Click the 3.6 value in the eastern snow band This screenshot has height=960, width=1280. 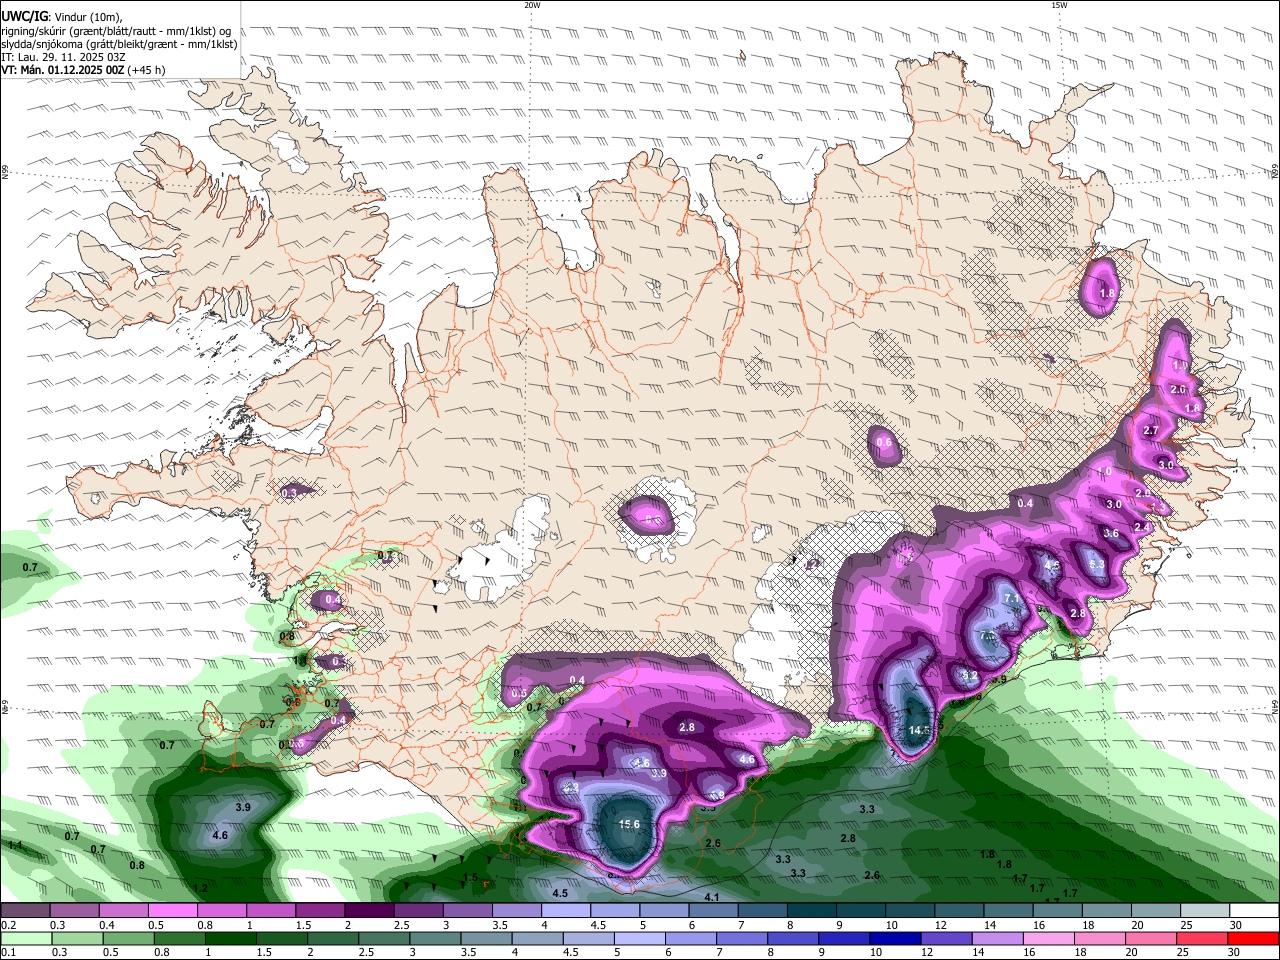coord(1111,533)
